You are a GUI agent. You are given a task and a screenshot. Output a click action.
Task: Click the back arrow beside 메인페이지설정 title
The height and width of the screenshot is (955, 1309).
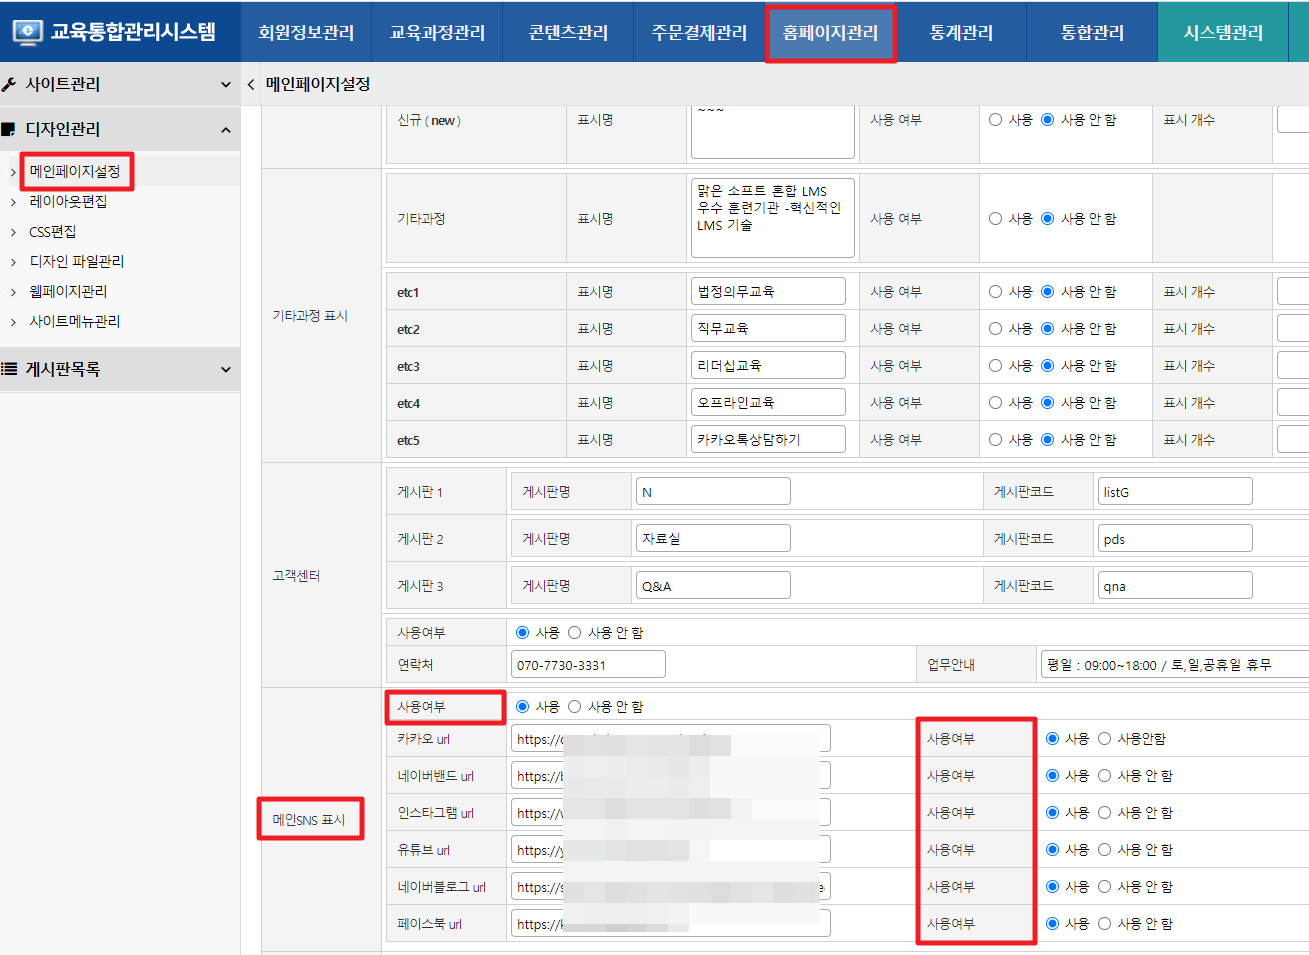pyautogui.click(x=251, y=85)
